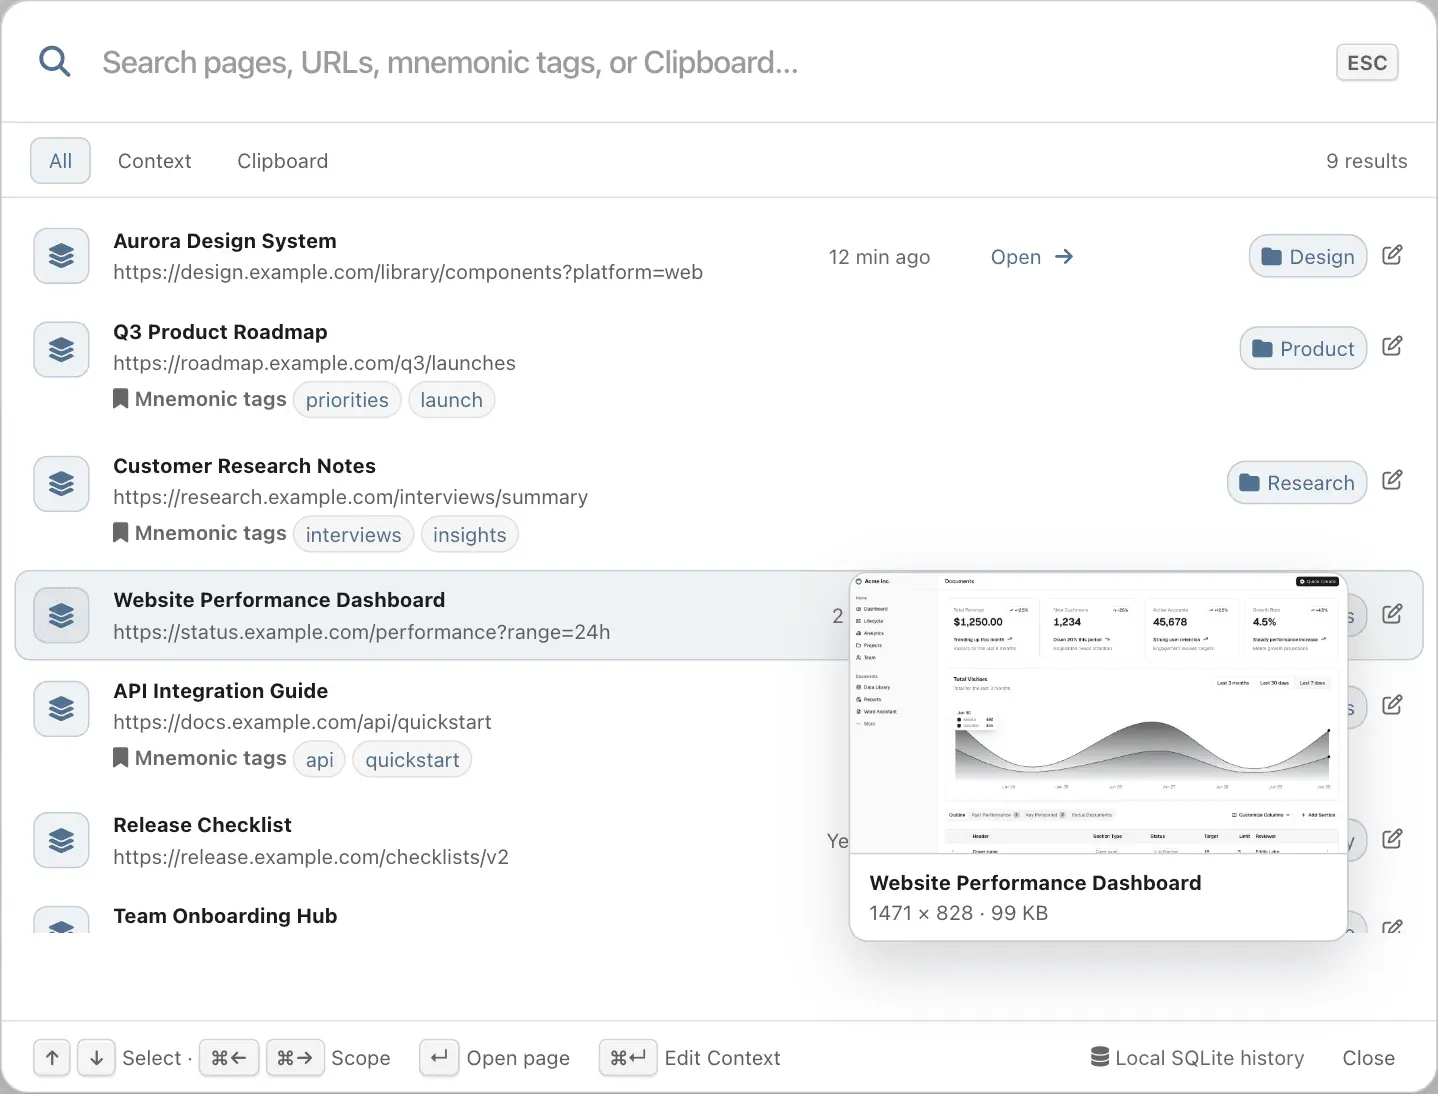Image resolution: width=1438 pixels, height=1094 pixels.
Task: Click the Product folder badge
Action: coord(1303,349)
